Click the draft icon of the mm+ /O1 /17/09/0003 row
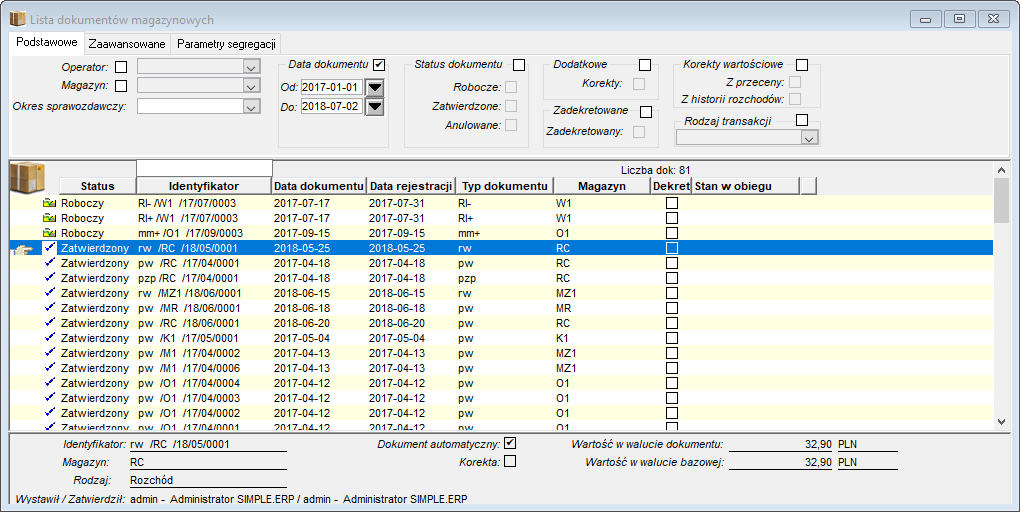 point(49,233)
